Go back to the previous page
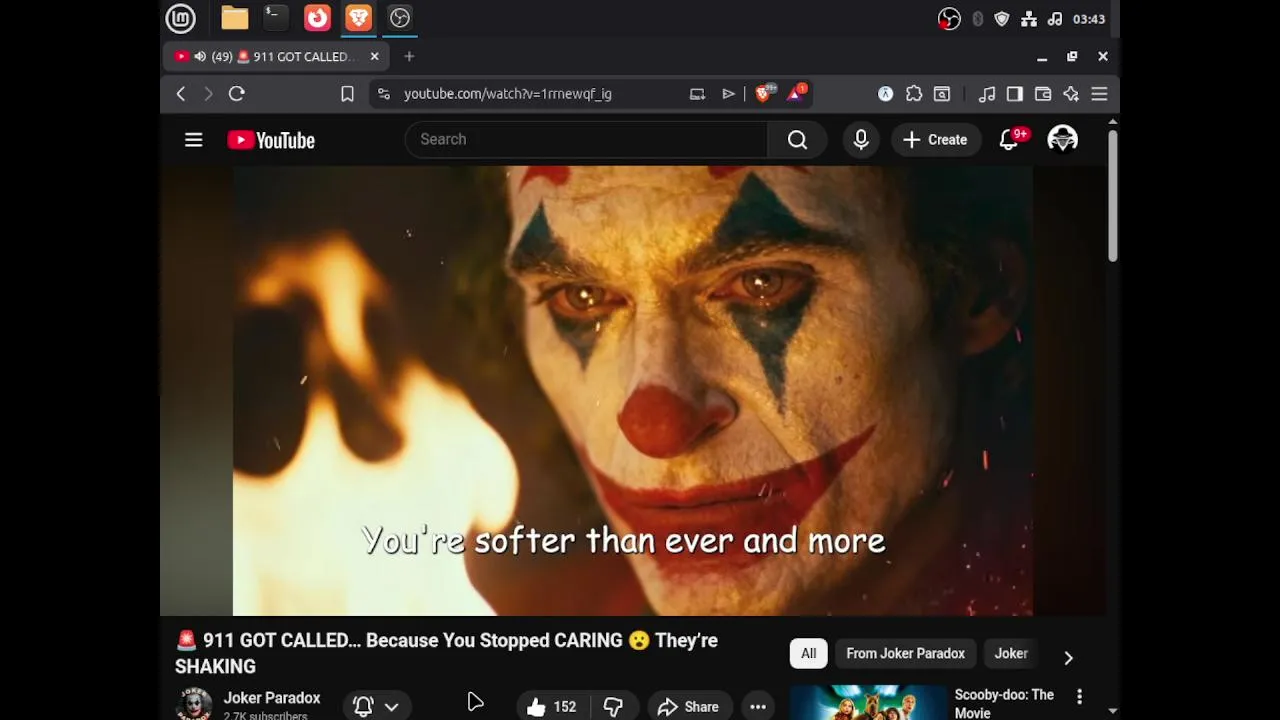1280x720 pixels. 181,94
